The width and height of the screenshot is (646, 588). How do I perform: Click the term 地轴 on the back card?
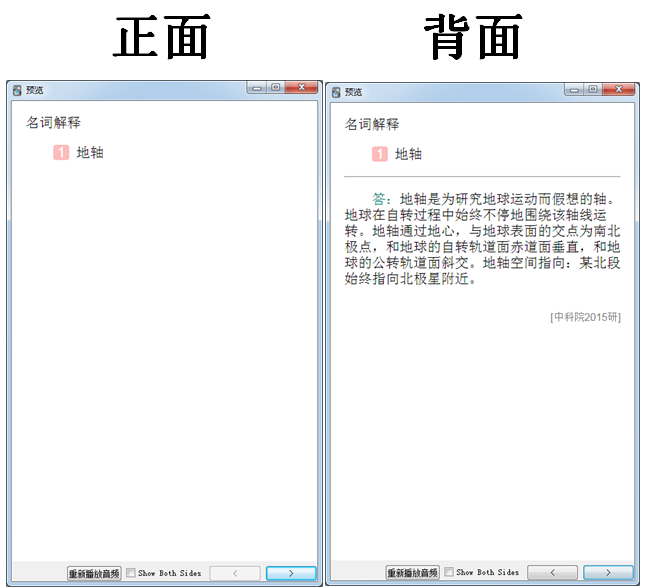tap(408, 154)
